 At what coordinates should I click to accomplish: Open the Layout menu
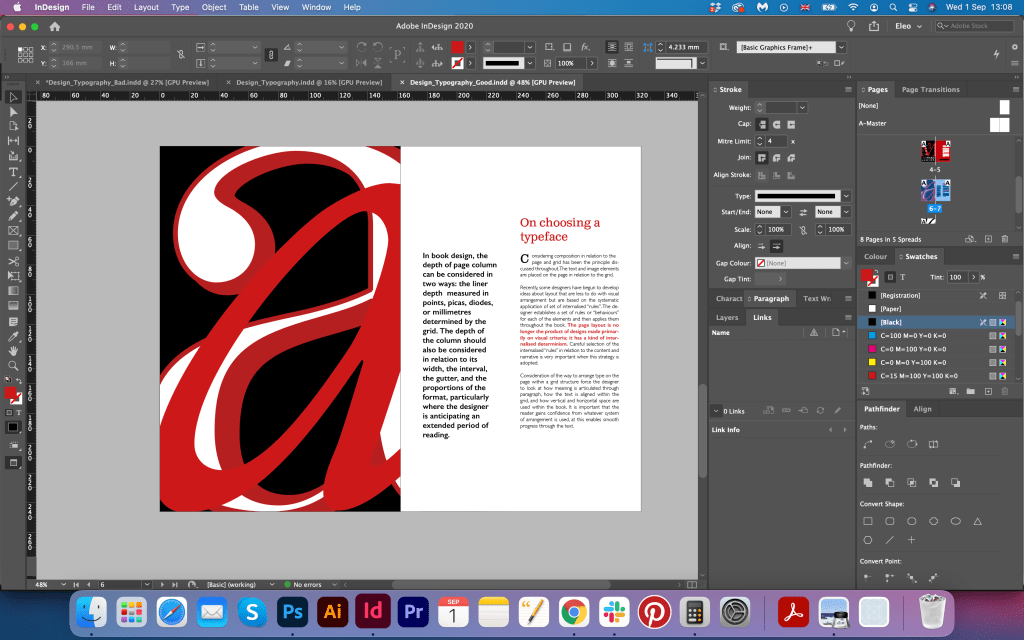pyautogui.click(x=146, y=7)
